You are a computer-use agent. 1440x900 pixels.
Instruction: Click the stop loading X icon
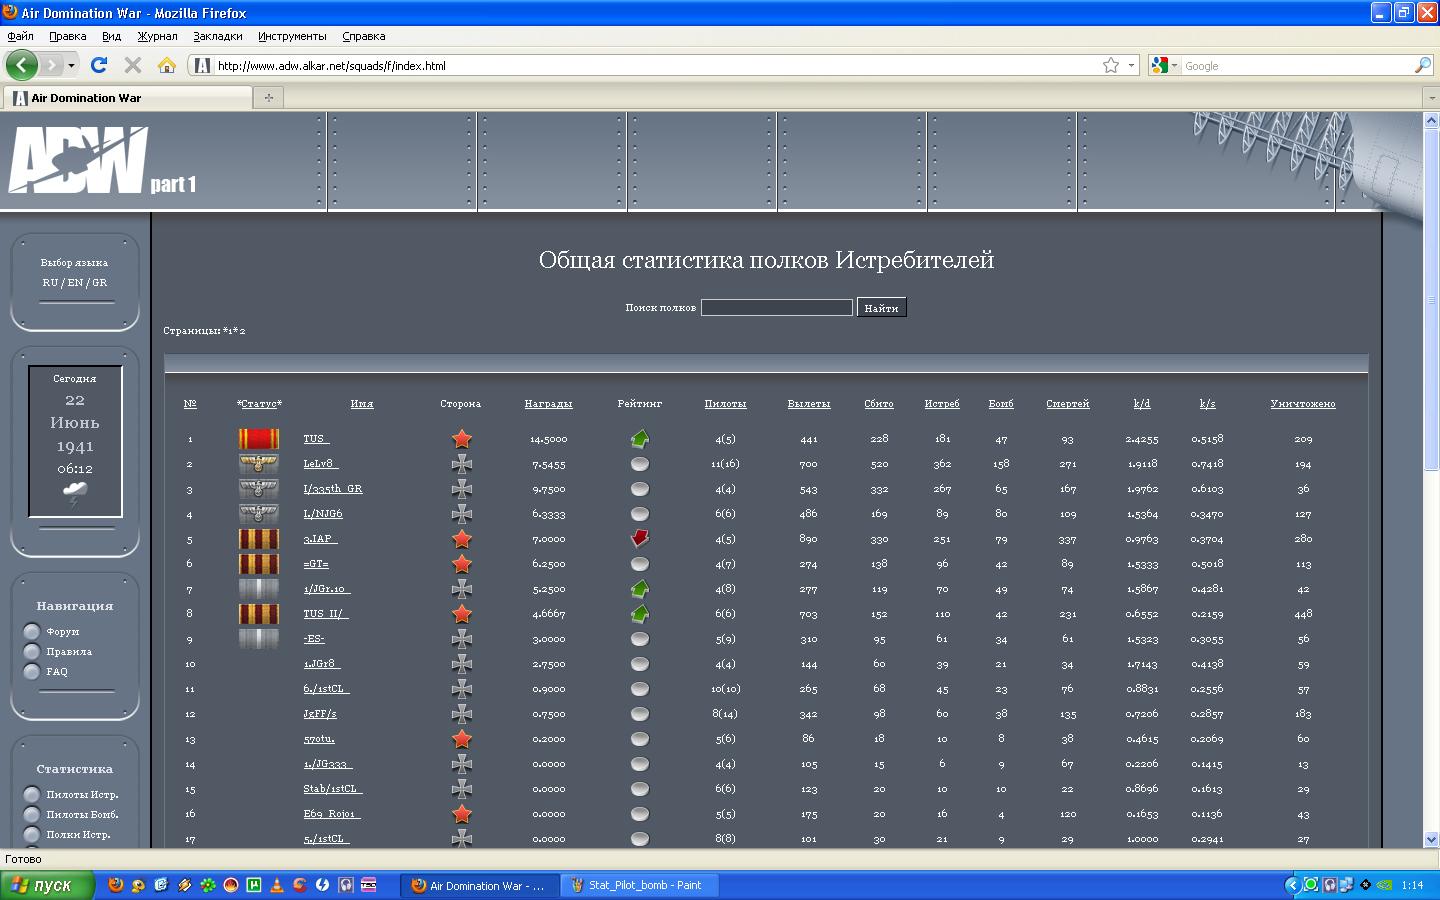tap(132, 65)
